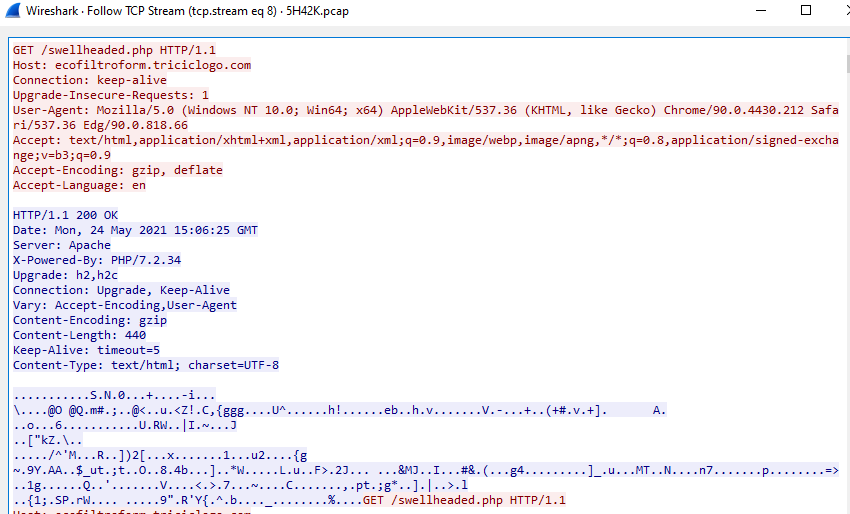Click 'Content-Type: text/html; charset=UTF-8' line
Viewport: 850px width, 514px height.
pos(146,365)
